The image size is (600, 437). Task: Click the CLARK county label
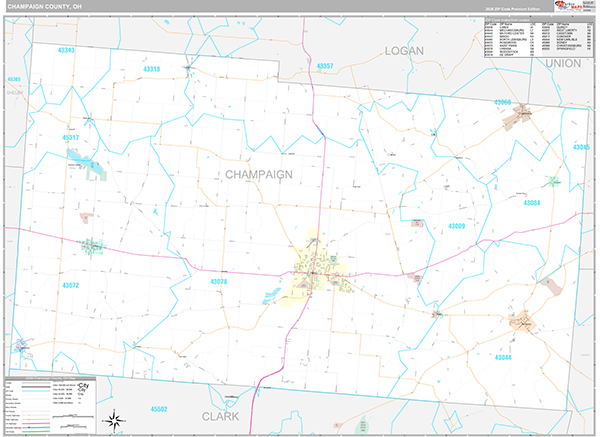point(220,416)
